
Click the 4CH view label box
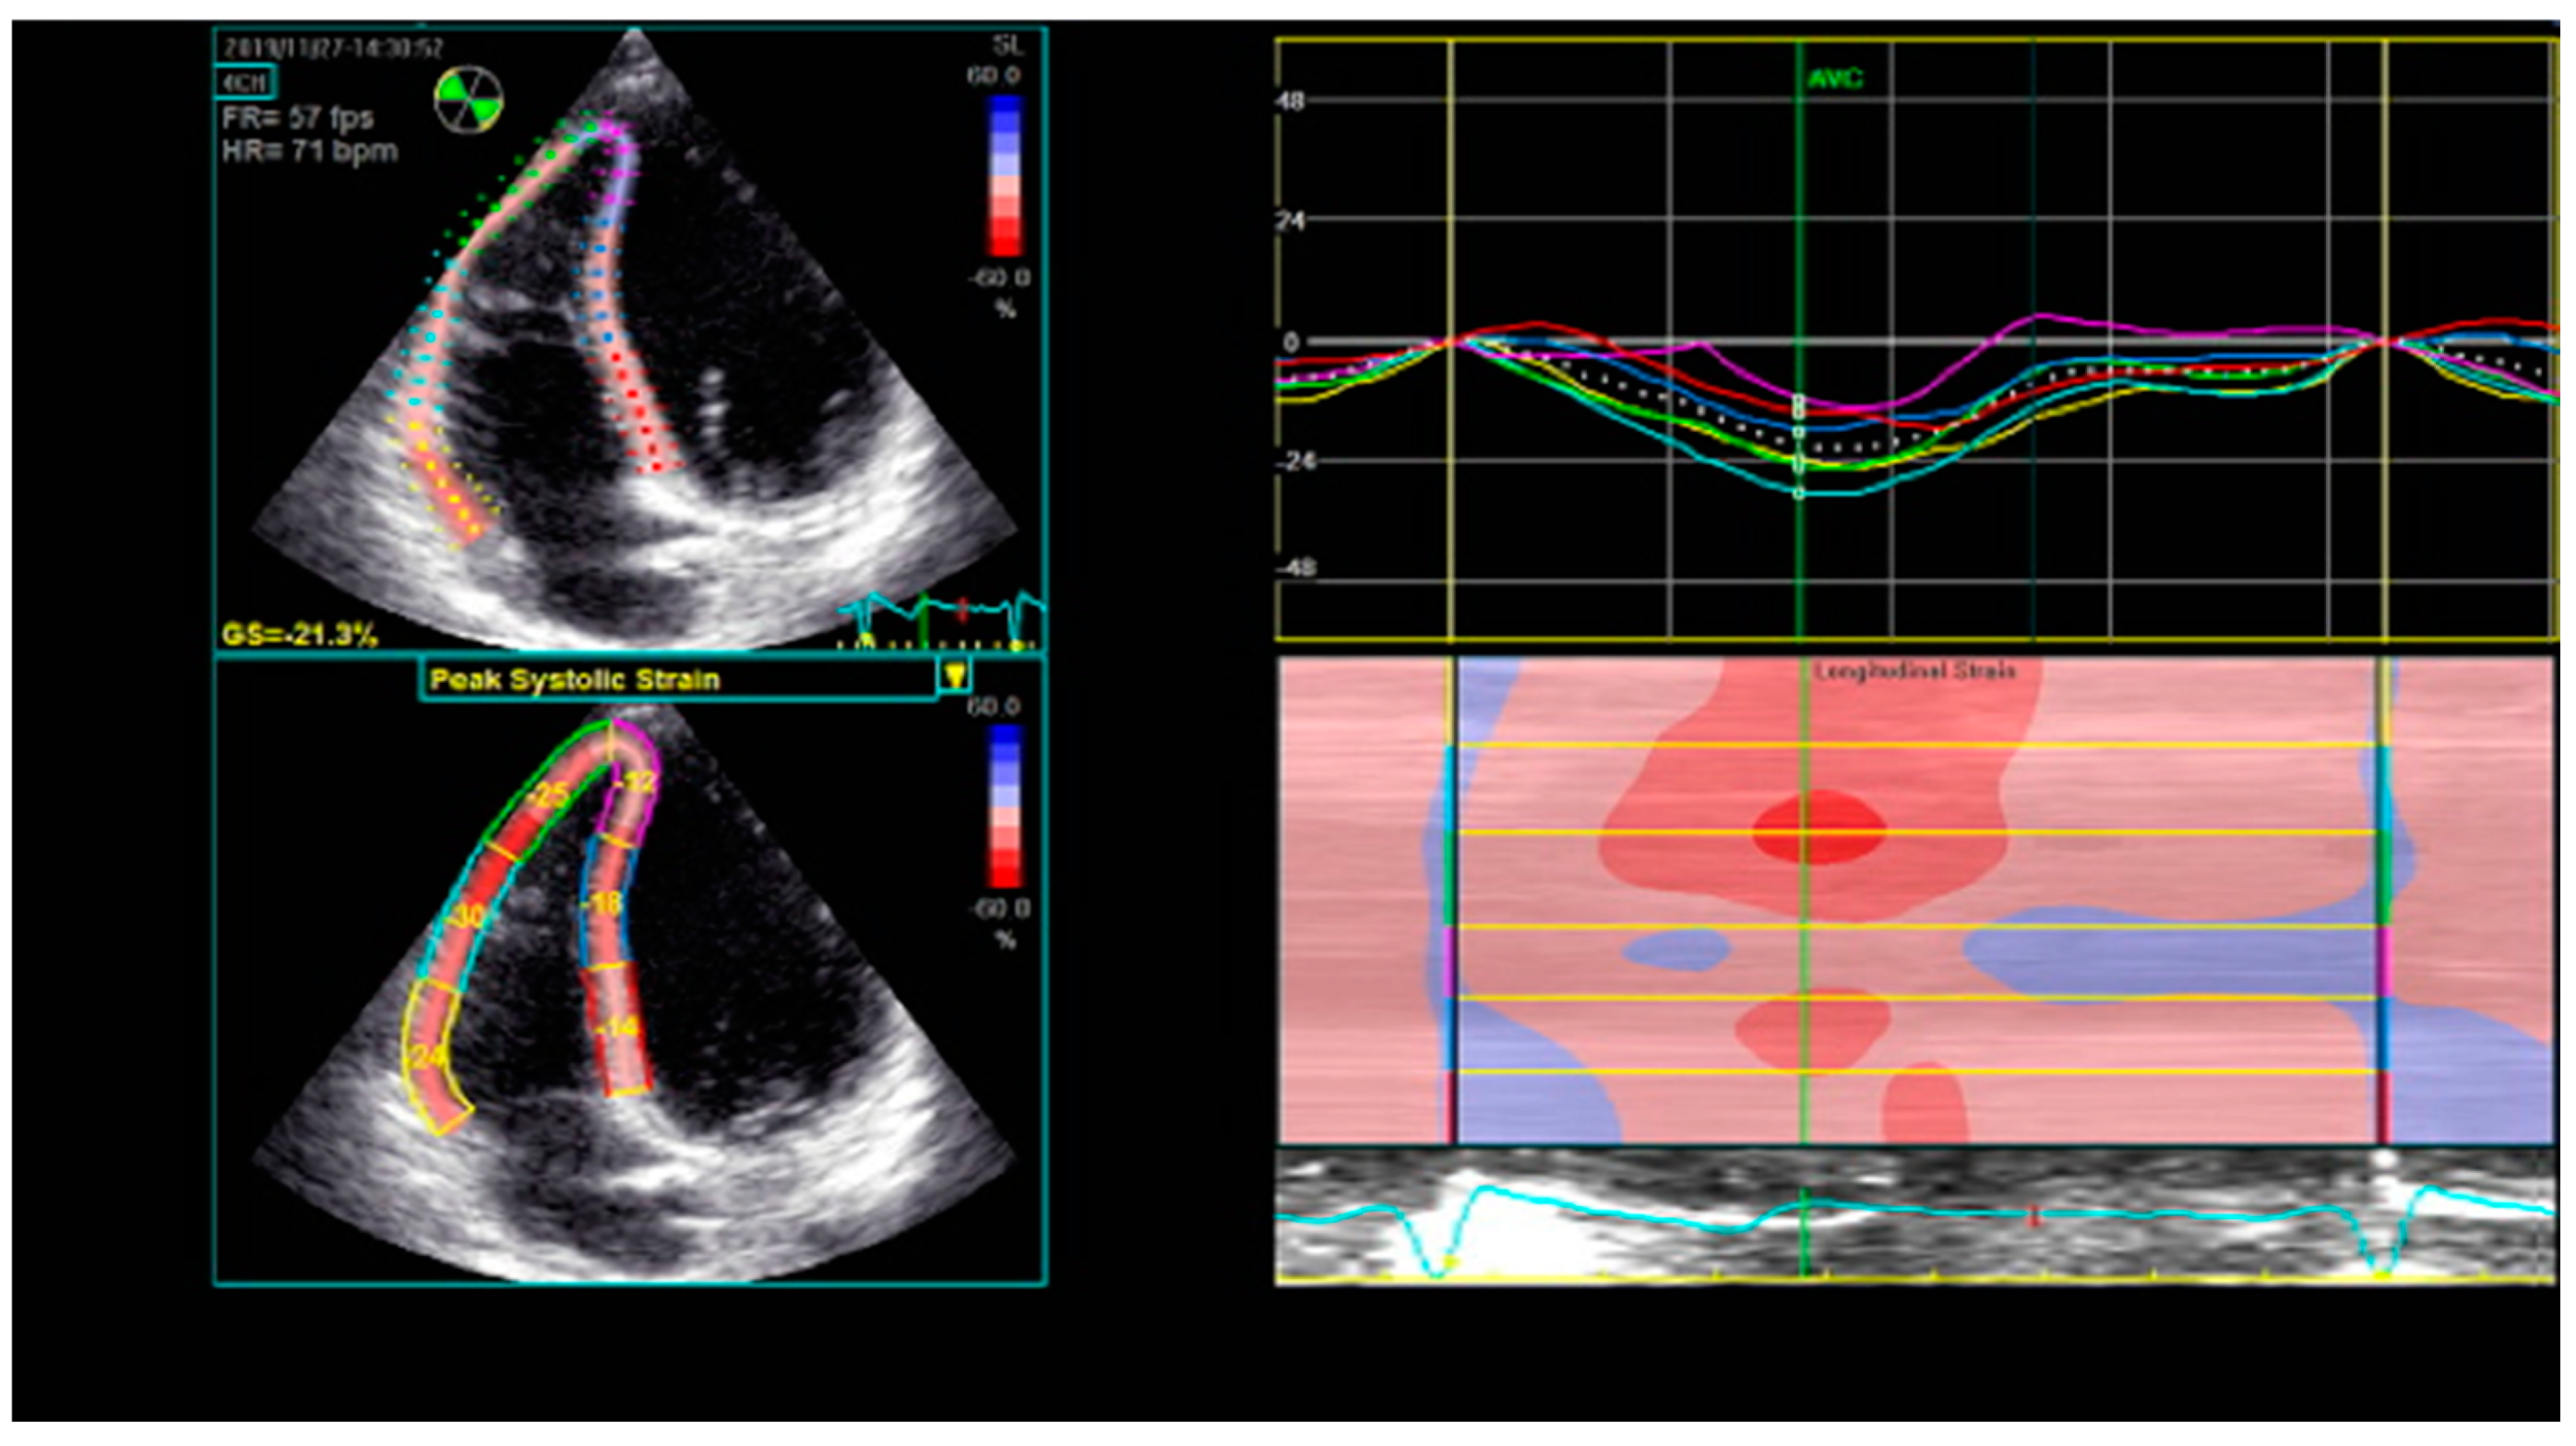click(244, 82)
